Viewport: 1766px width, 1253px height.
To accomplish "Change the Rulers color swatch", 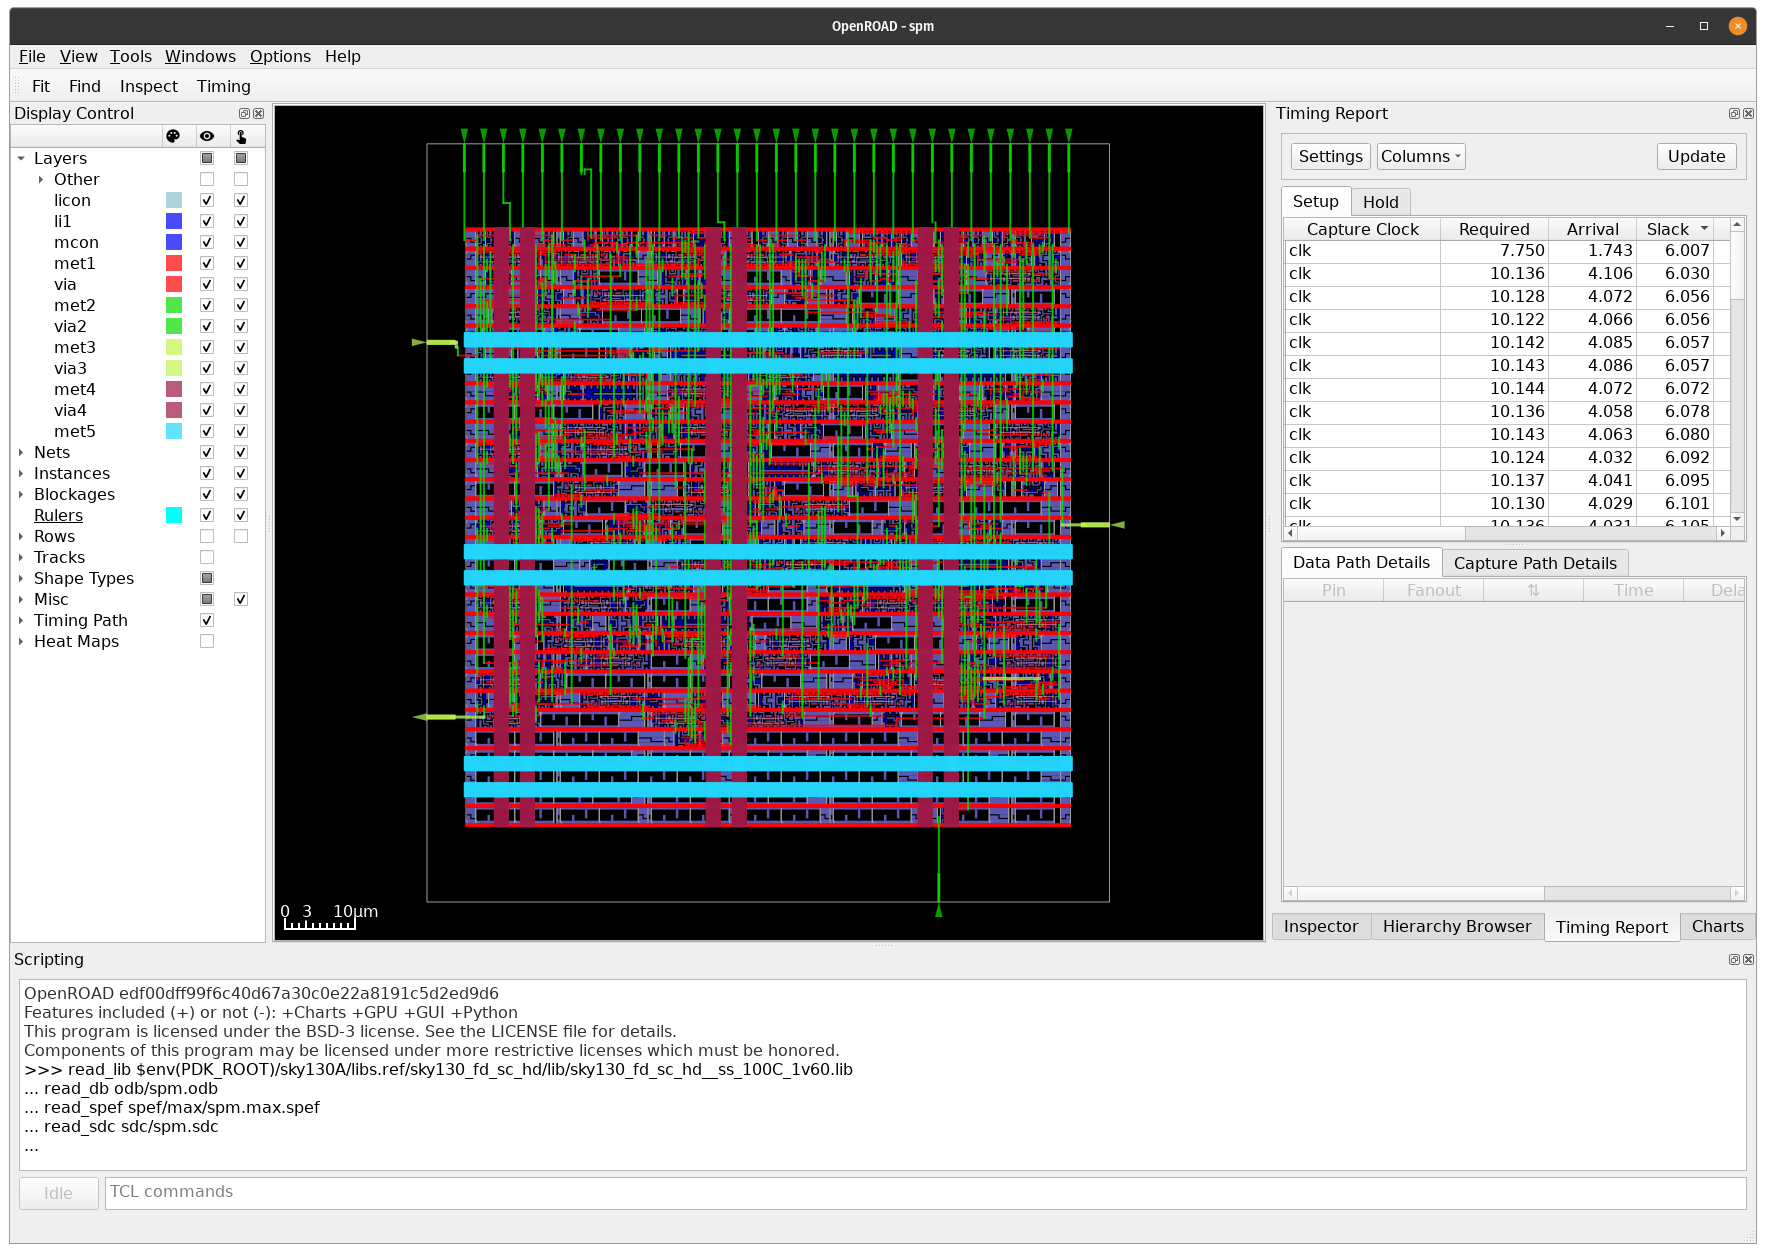I will tap(174, 515).
